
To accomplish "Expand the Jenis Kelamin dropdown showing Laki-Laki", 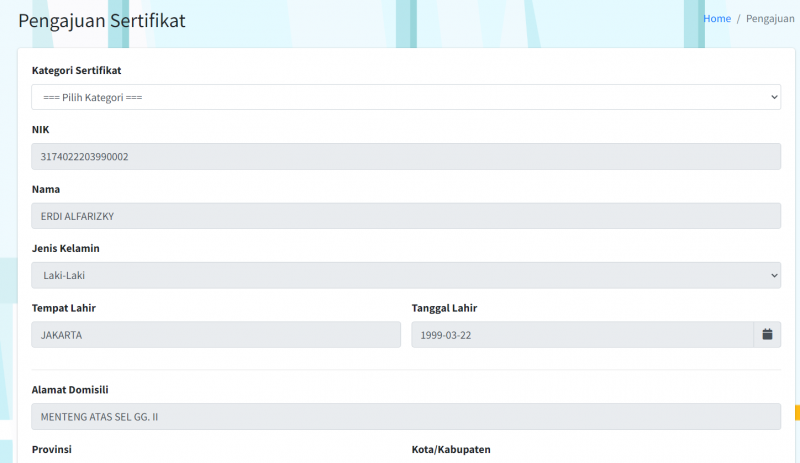I will pos(405,275).
